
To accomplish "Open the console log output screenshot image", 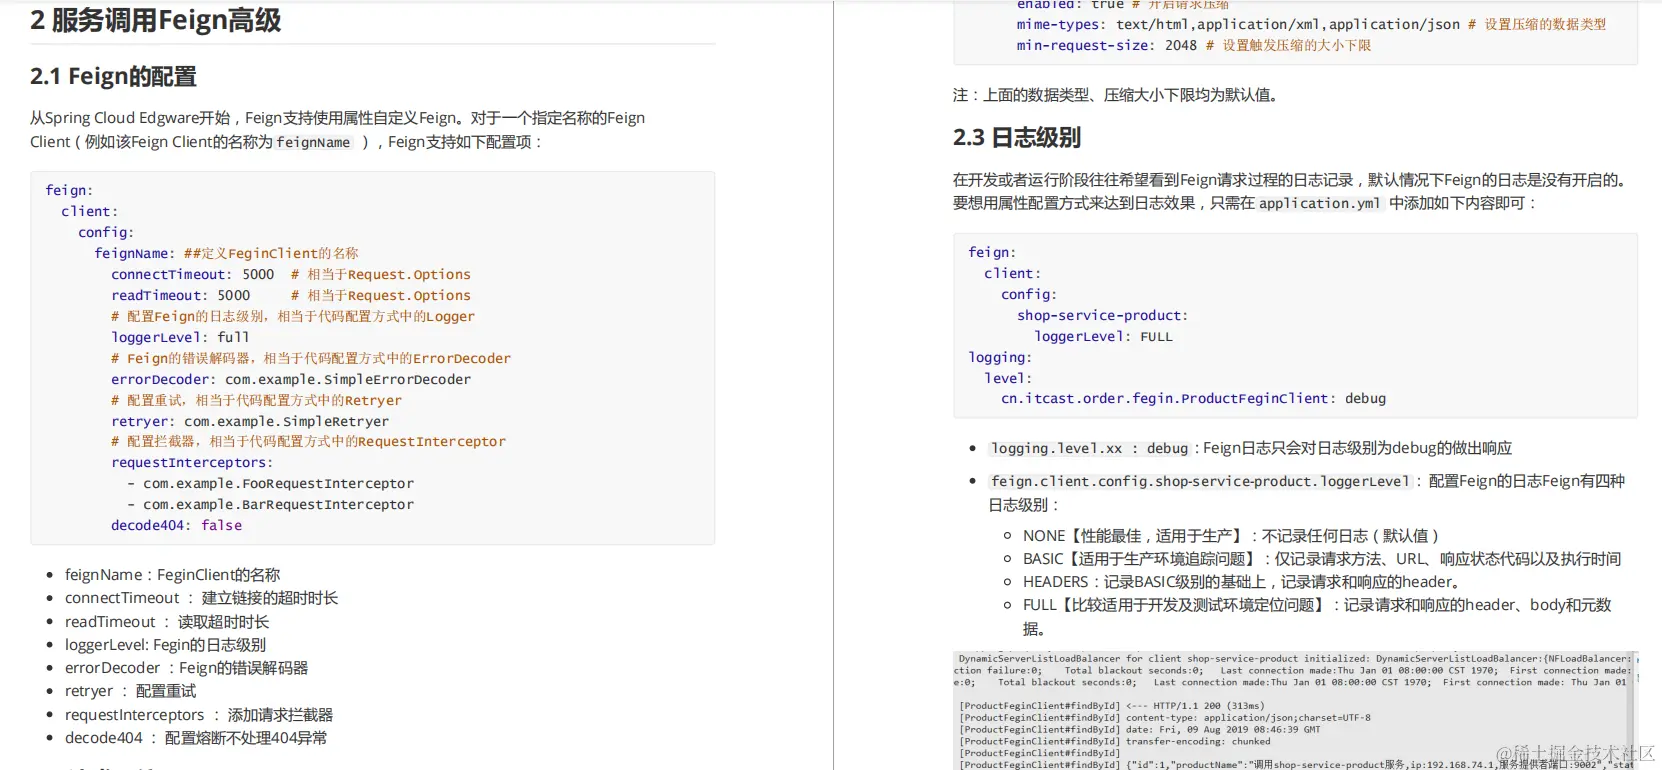I will 1295,711.
